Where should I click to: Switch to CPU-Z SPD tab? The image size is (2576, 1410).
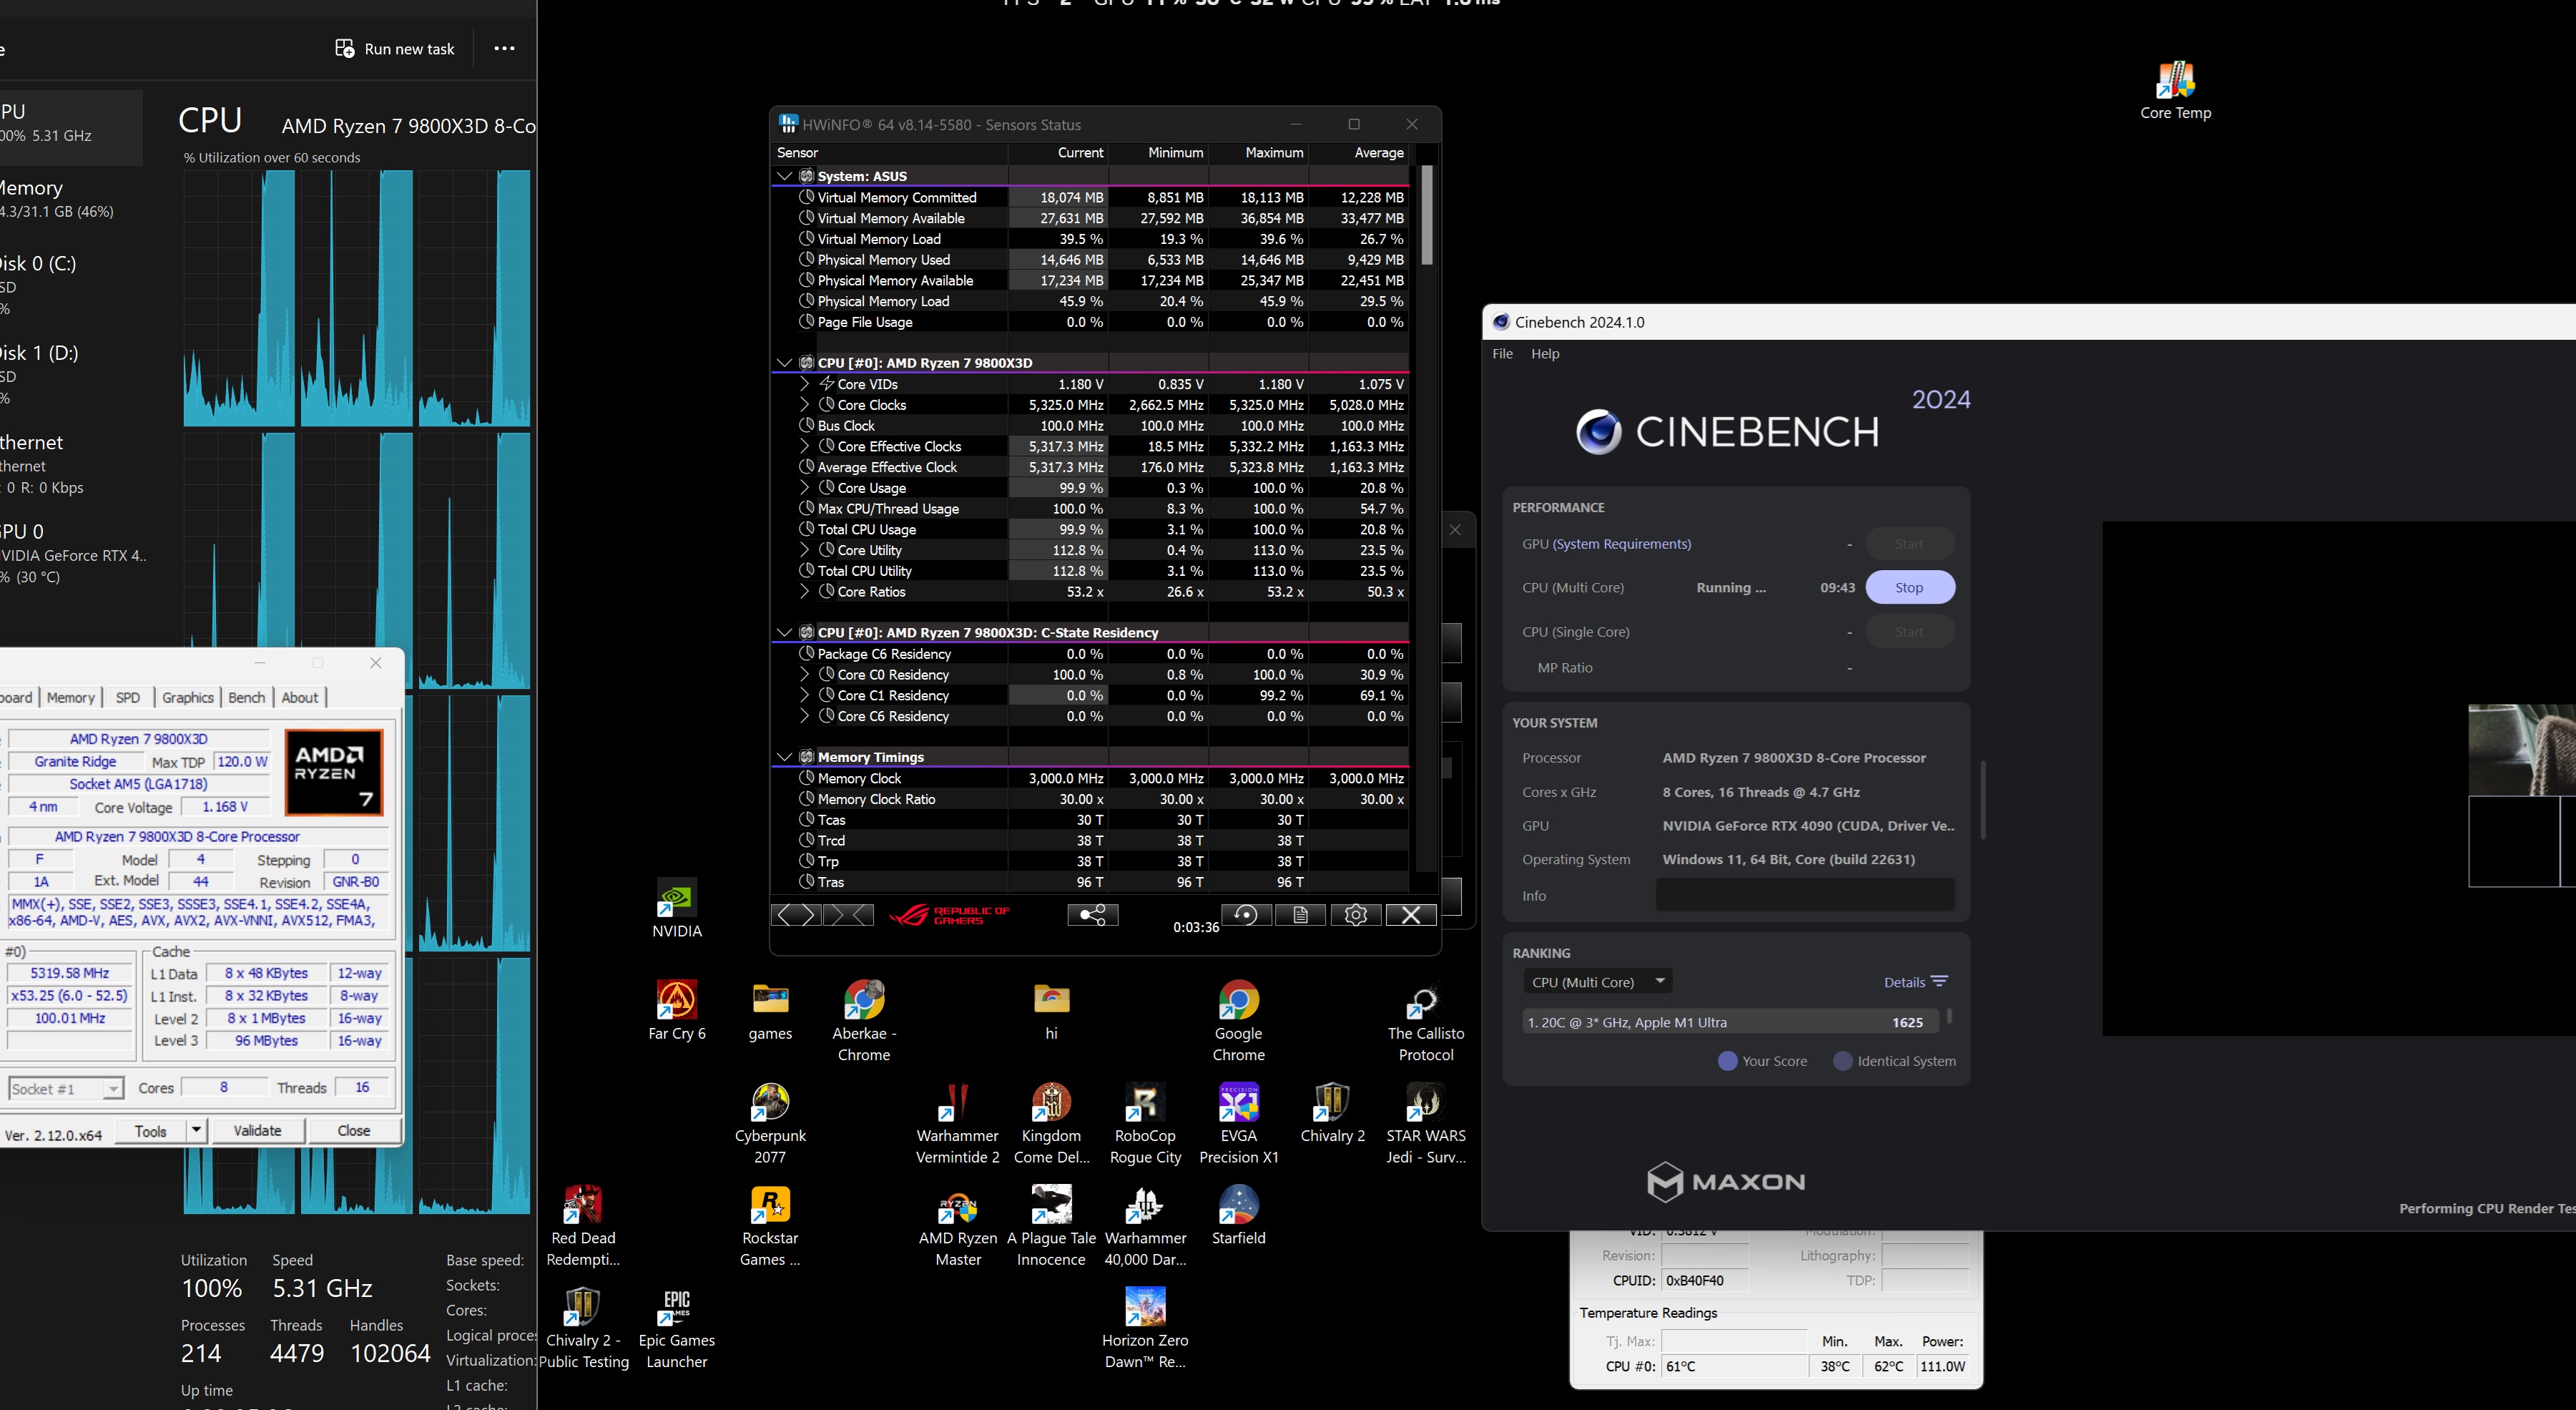(128, 698)
